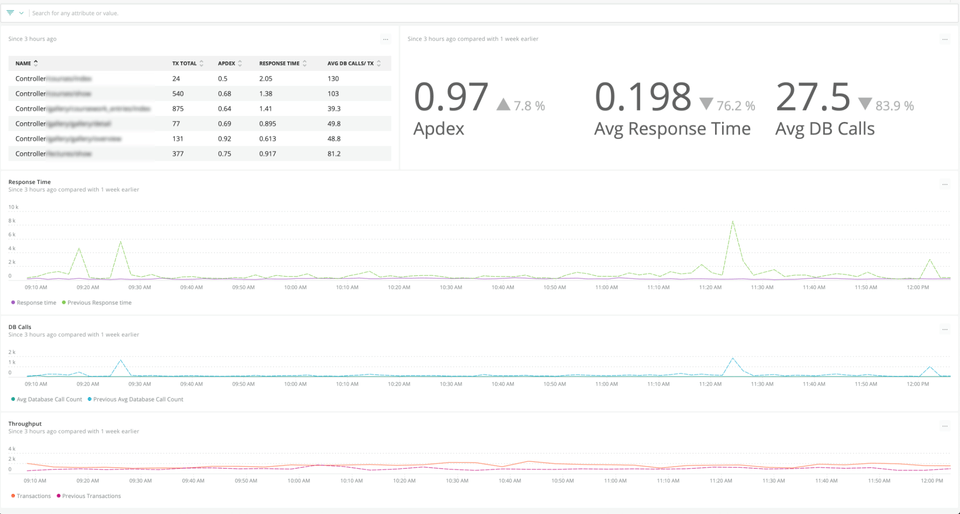This screenshot has width=960, height=514.
Task: Select the 0.198 Avg Response Time value
Action: (x=643, y=98)
